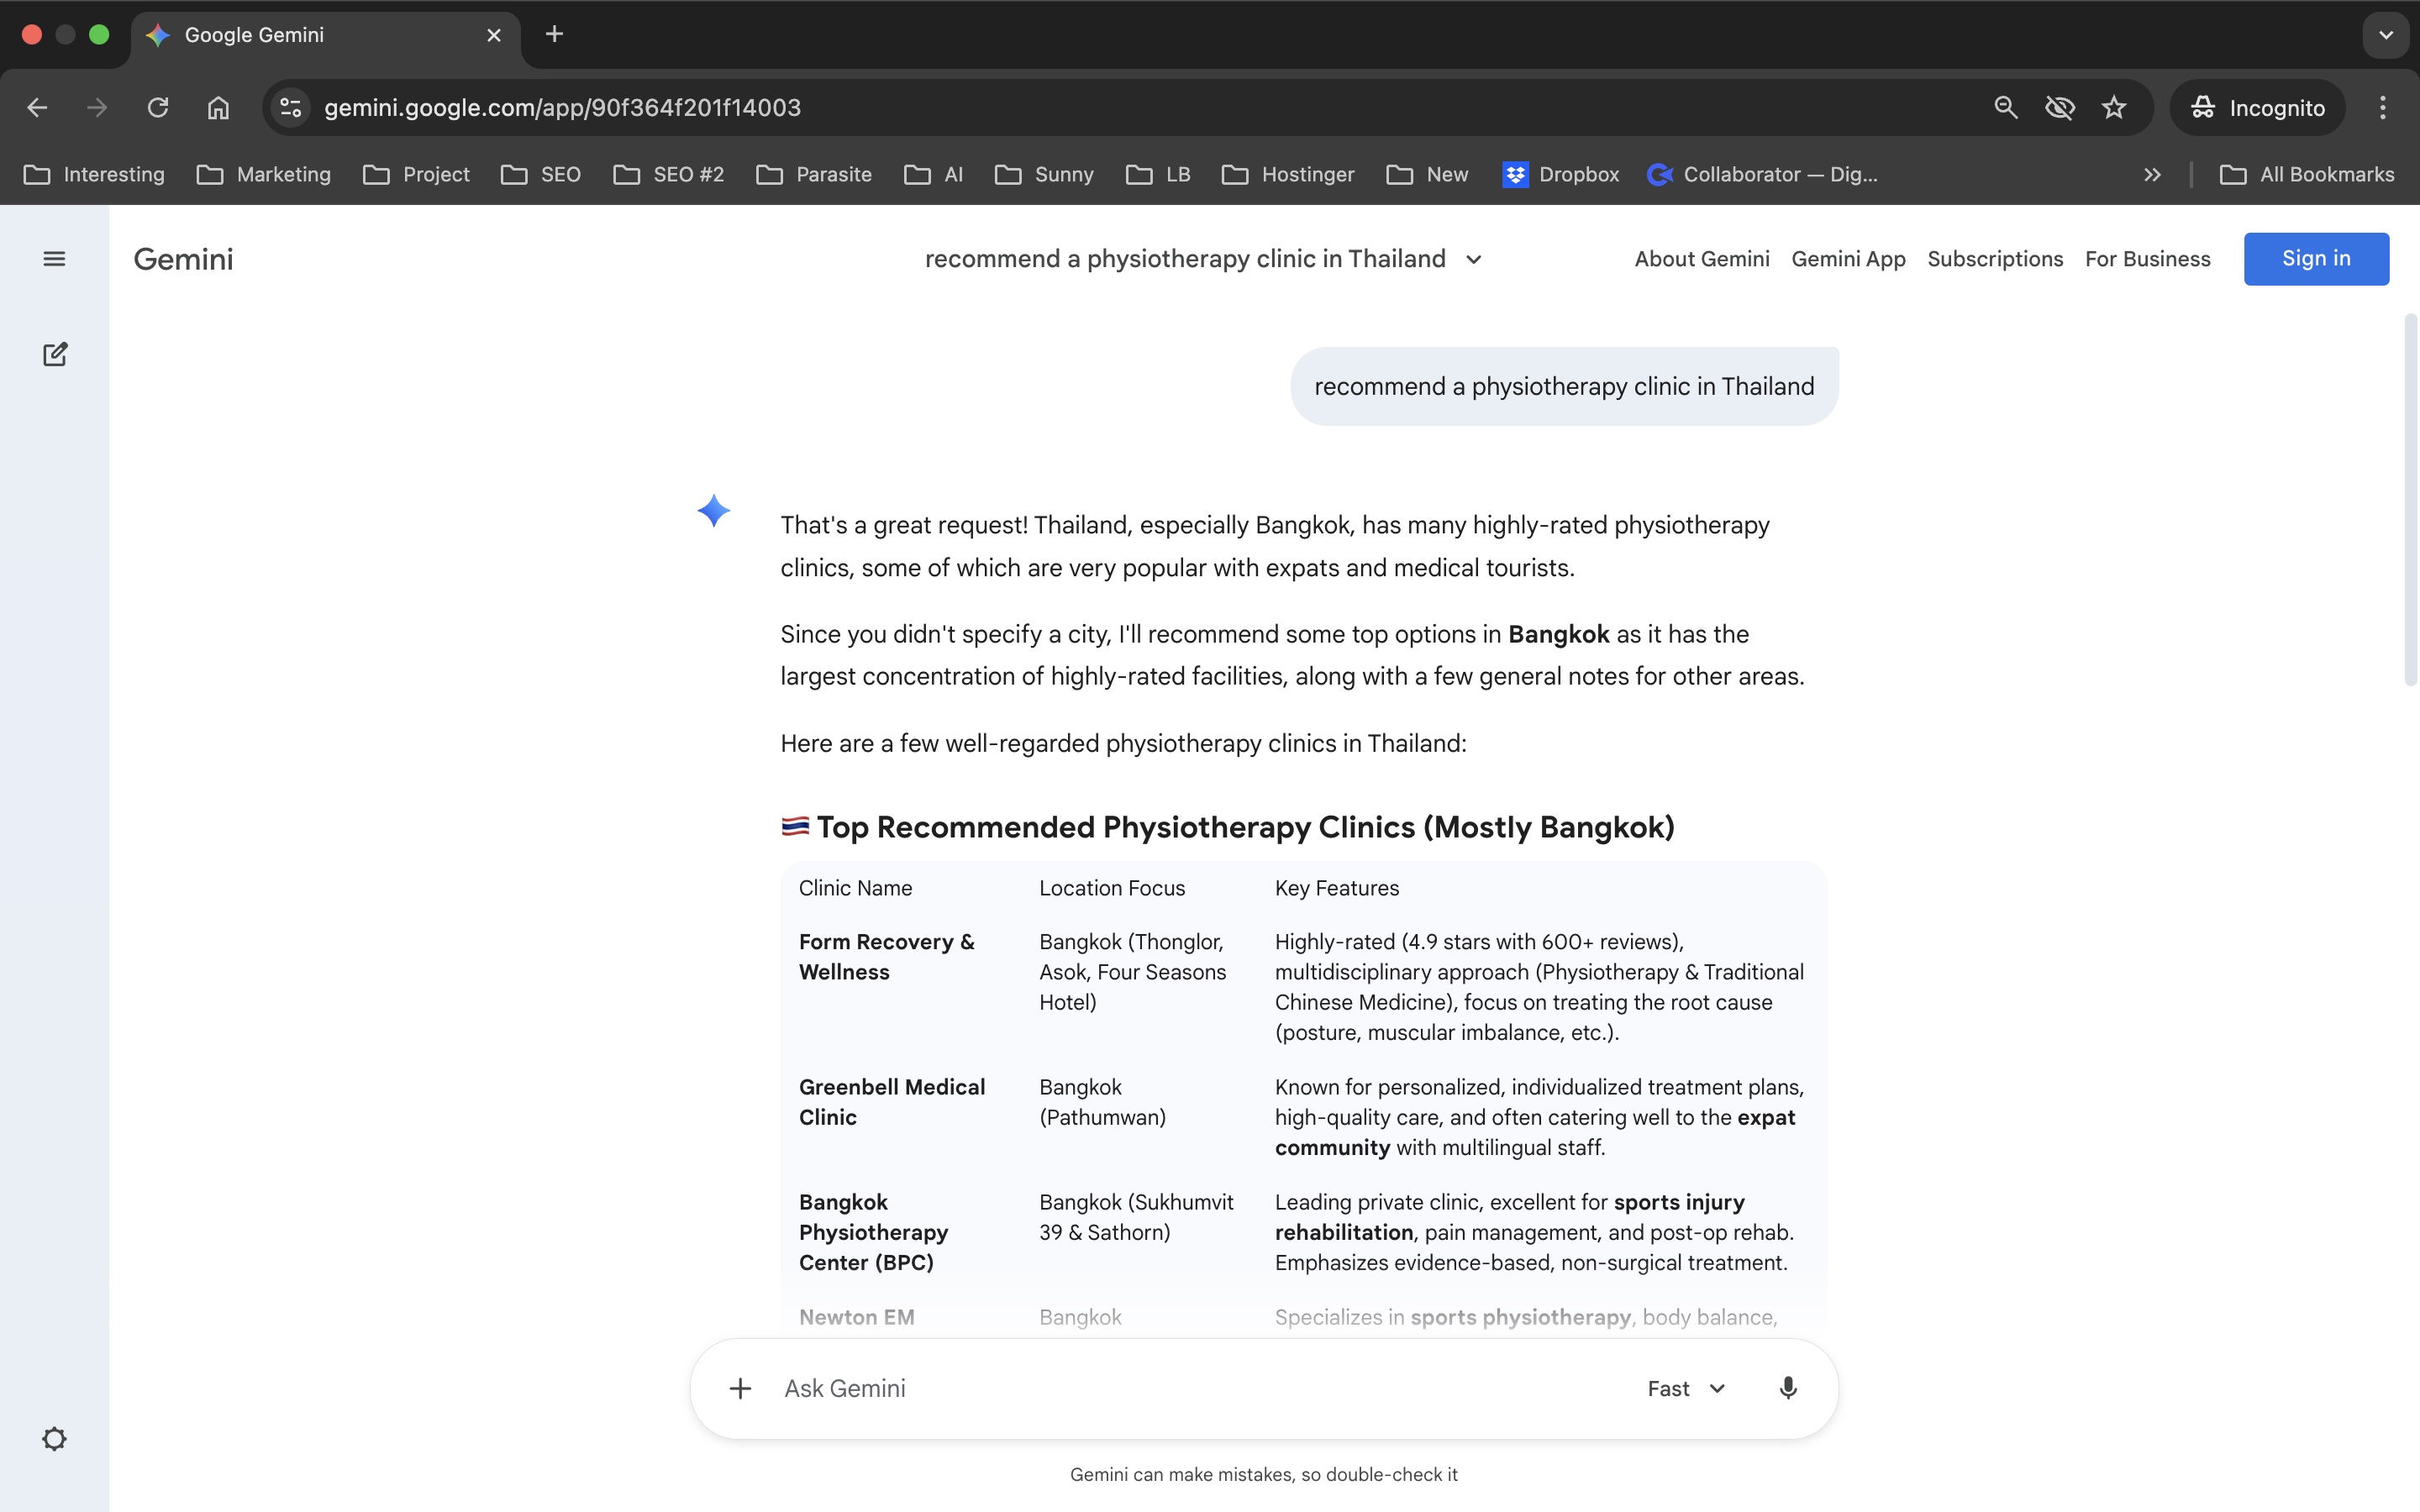Open the About Gemini link
The width and height of the screenshot is (2420, 1512).
pos(1702,259)
